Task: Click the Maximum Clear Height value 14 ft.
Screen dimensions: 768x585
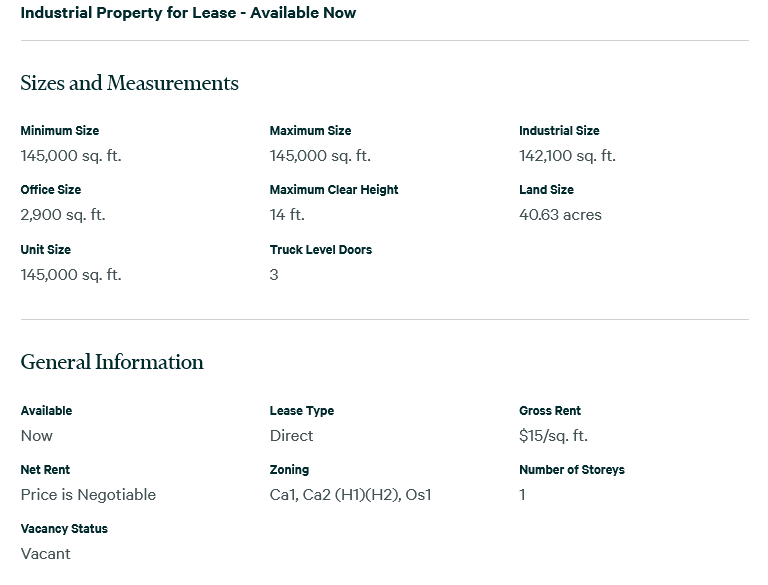Action: coord(287,215)
